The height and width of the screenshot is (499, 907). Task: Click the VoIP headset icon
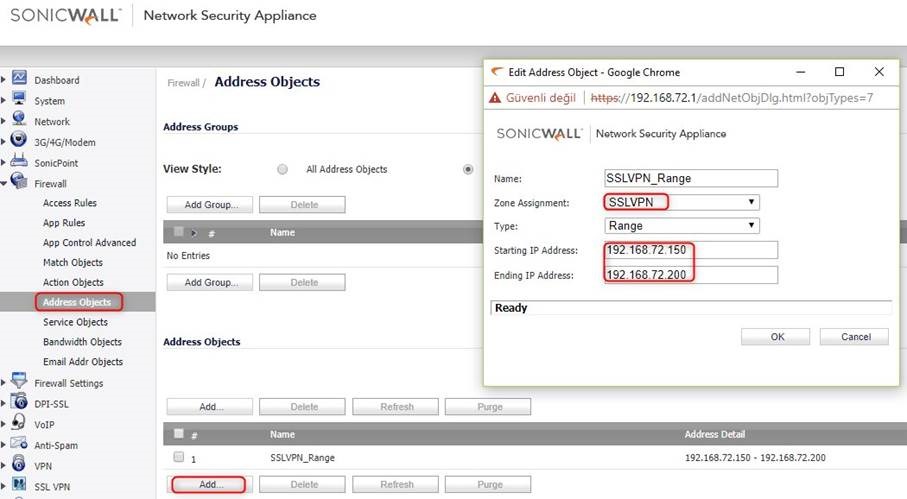click(19, 422)
